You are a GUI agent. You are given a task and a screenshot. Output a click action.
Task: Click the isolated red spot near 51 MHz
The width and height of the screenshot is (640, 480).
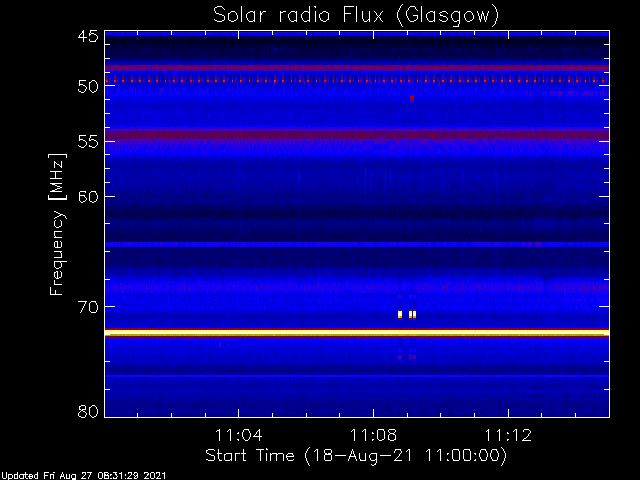click(412, 98)
